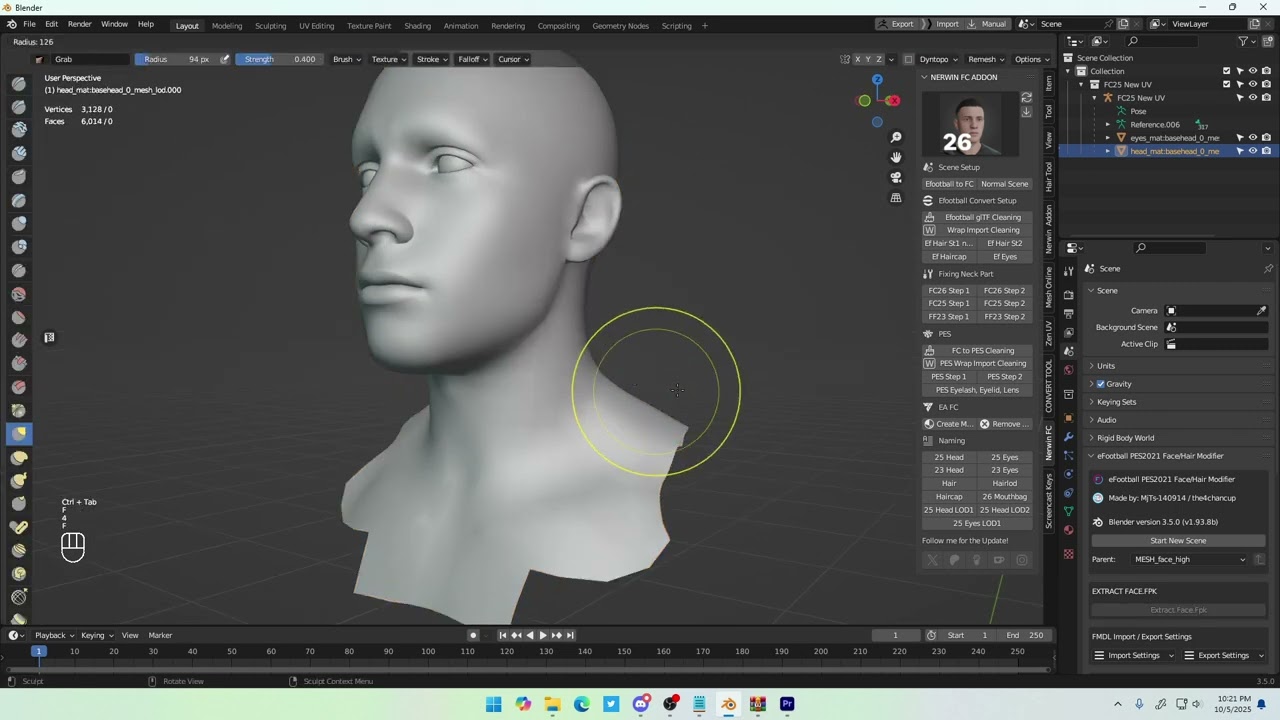Click the pan hand icon in viewport
Screen dimensions: 1280x720
(896, 157)
